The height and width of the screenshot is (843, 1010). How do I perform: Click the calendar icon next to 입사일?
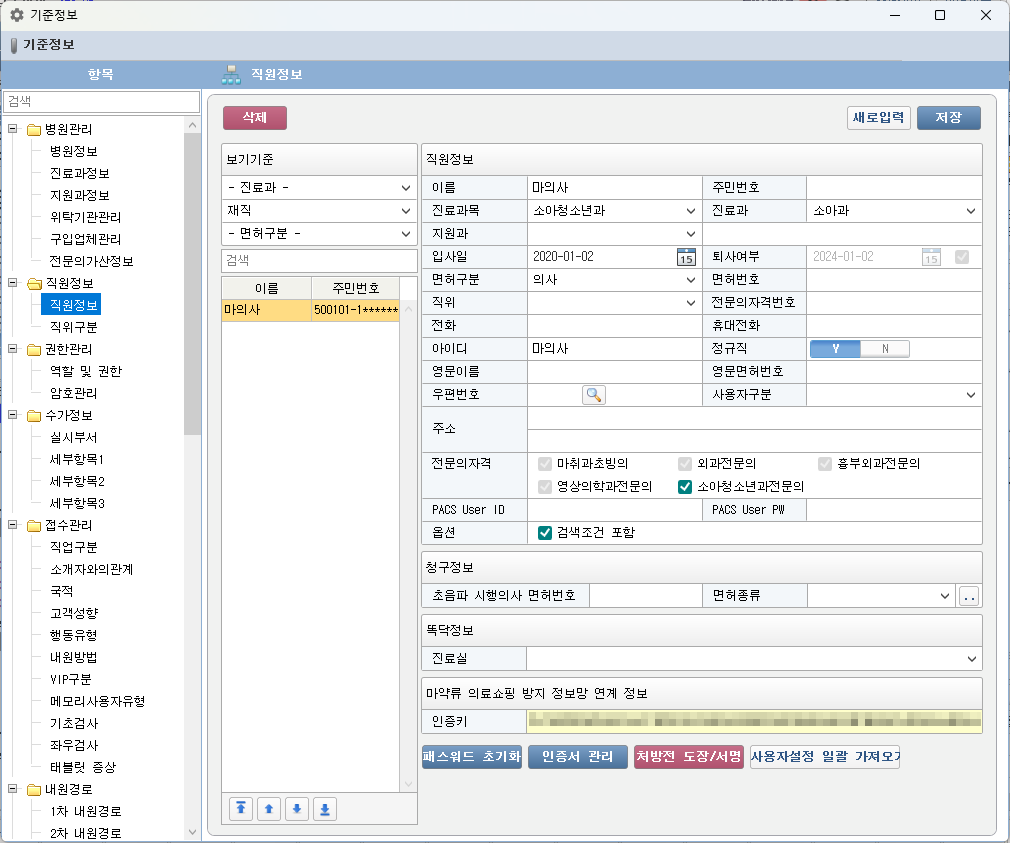pyautogui.click(x=686, y=257)
